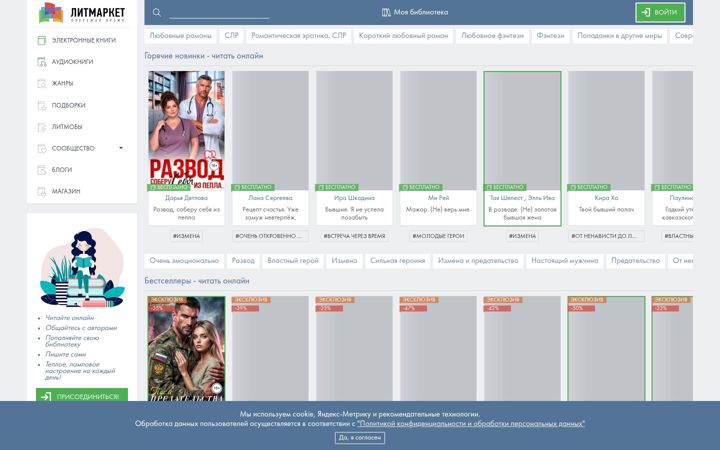
Task: Click the #ВСТРЕЧА ЧЕРЕЗ ВРЕМЯ hashtag
Action: point(354,236)
